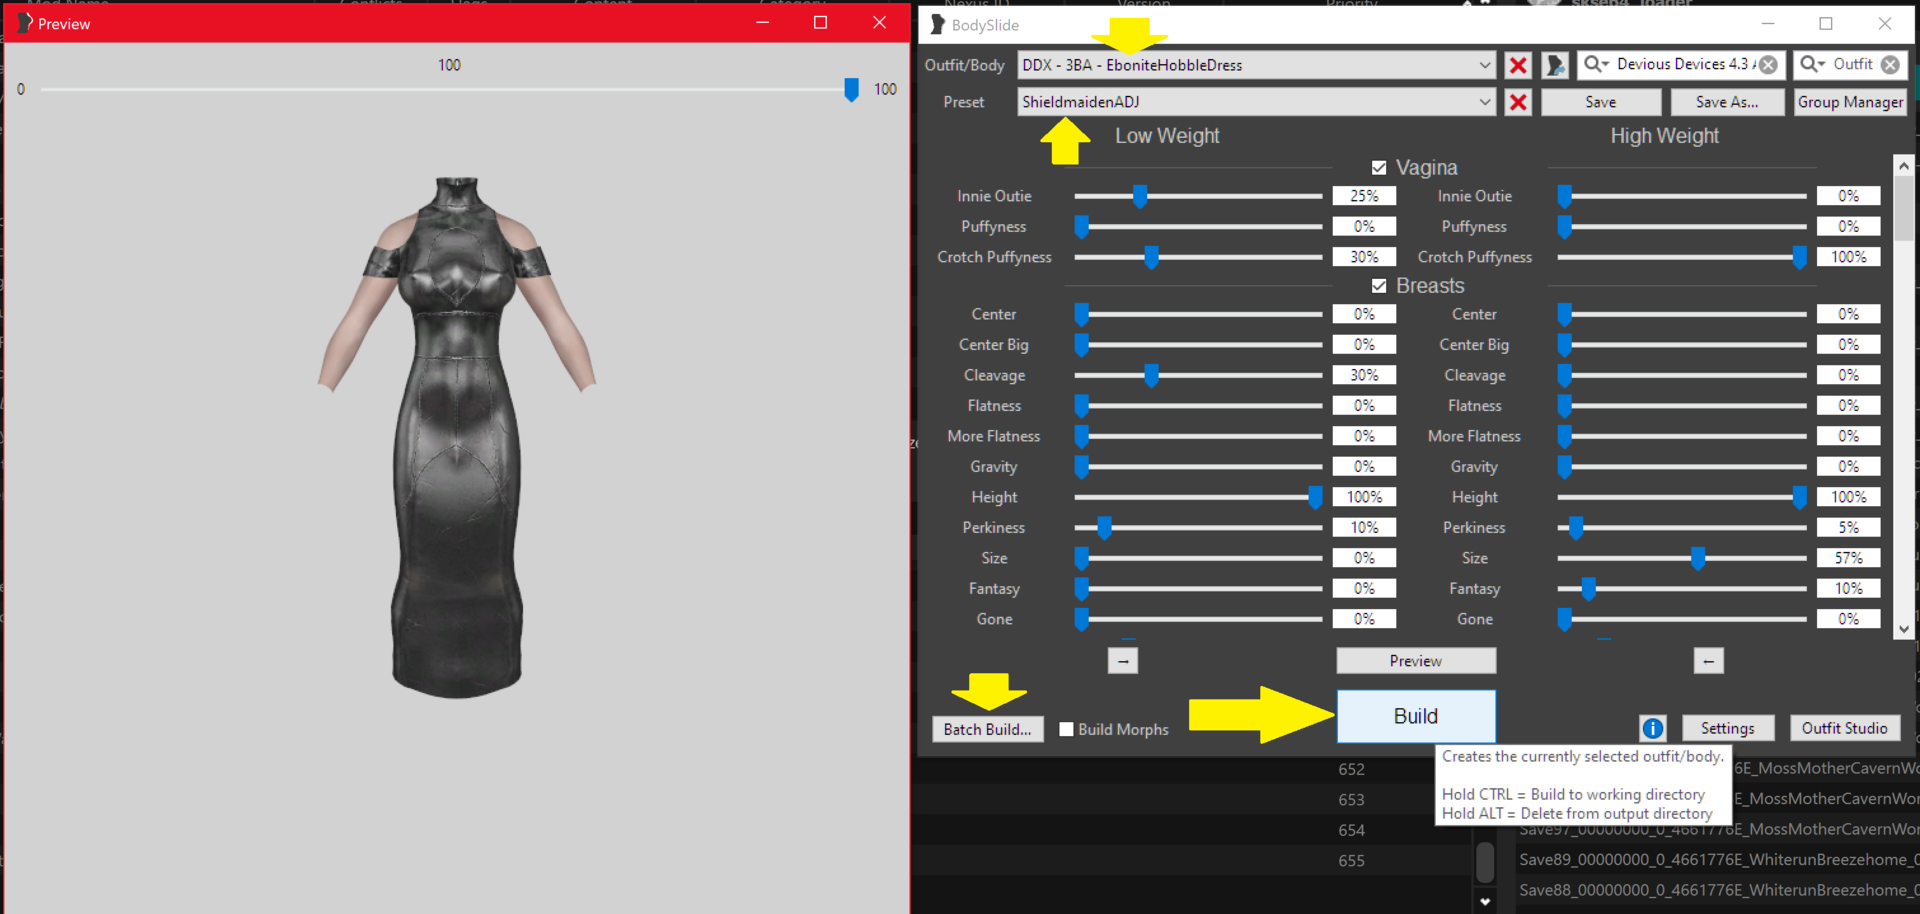Clear the Outfit filter text
Viewport: 1920px width, 914px height.
click(1890, 65)
